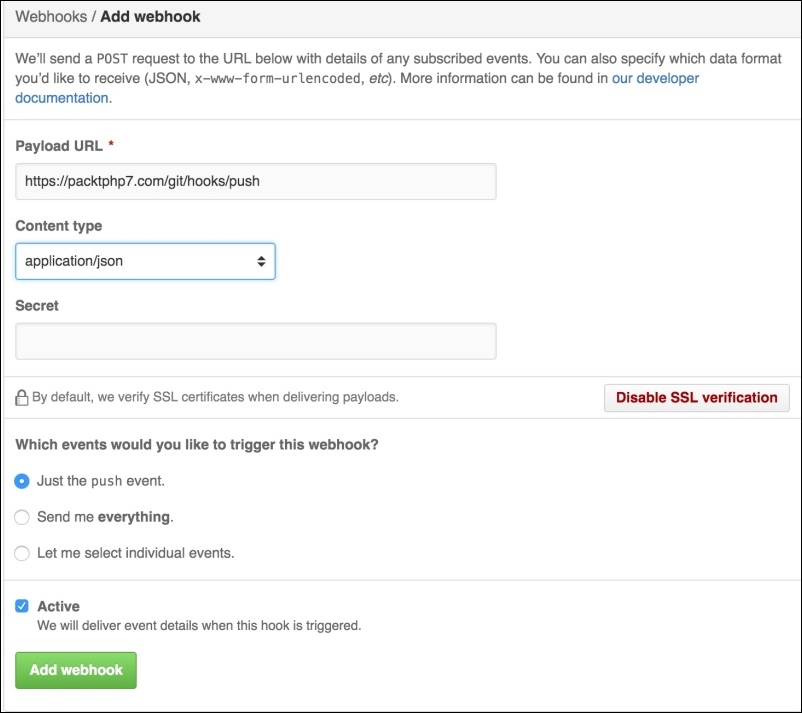The image size is (802, 713).
Task: Select the "Just the push event" radio
Action: pyautogui.click(x=21, y=481)
